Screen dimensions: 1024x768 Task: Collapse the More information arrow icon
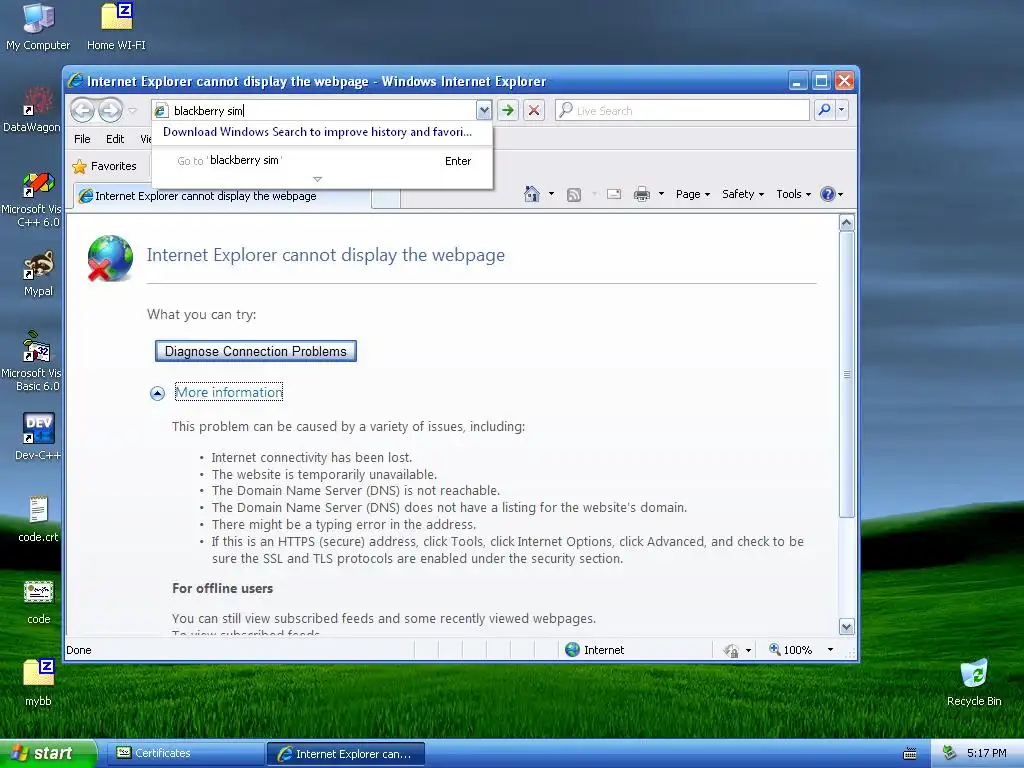(x=157, y=393)
